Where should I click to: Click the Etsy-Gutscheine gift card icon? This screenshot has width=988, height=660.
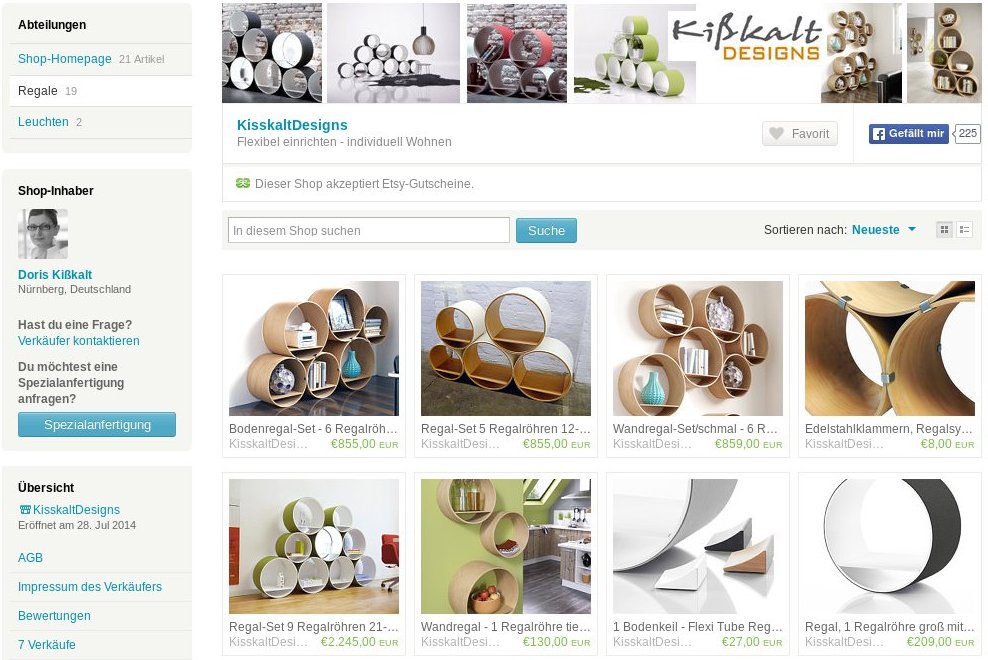pos(243,183)
